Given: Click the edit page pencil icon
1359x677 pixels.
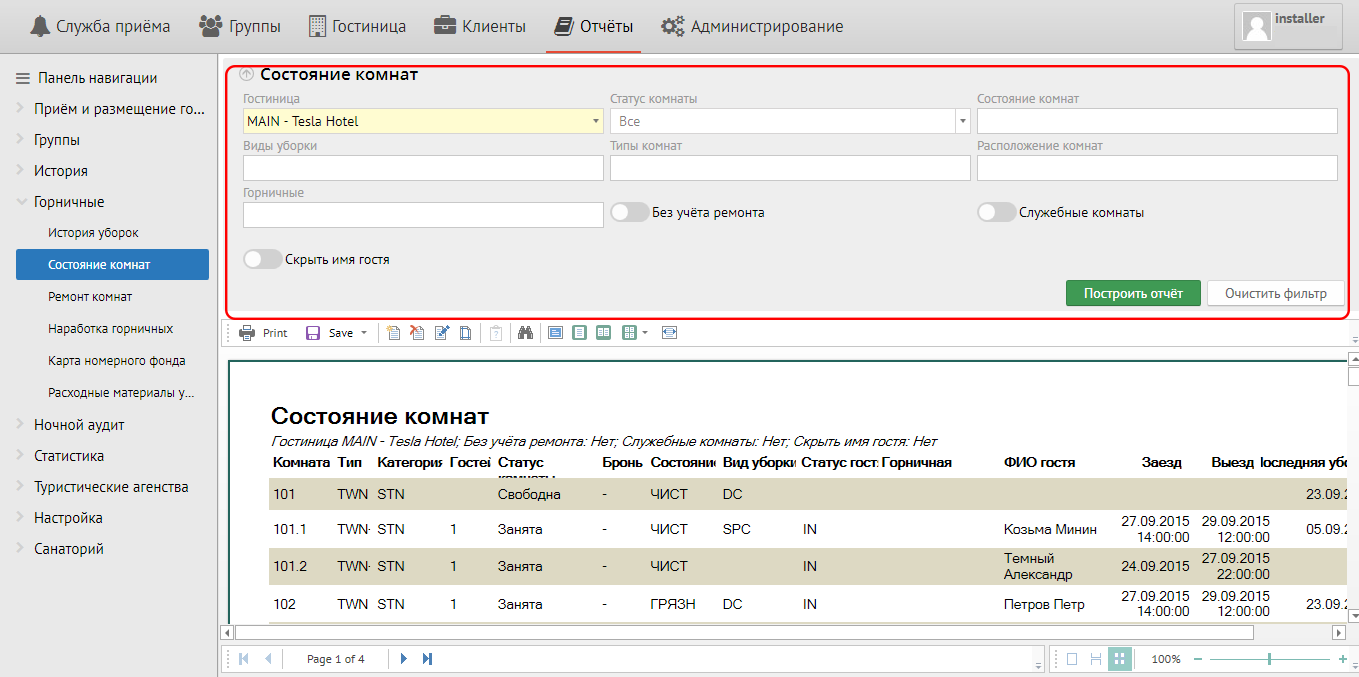Looking at the screenshot, I should (442, 333).
